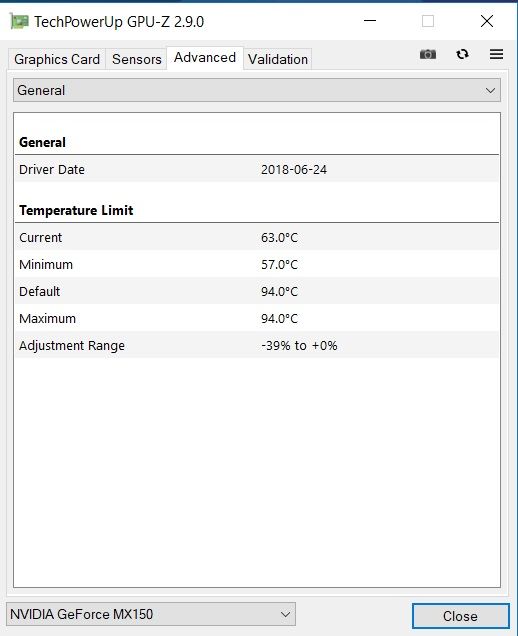Take a screenshot with the camera icon
Viewport: 518px width, 636px height.
pos(428,54)
